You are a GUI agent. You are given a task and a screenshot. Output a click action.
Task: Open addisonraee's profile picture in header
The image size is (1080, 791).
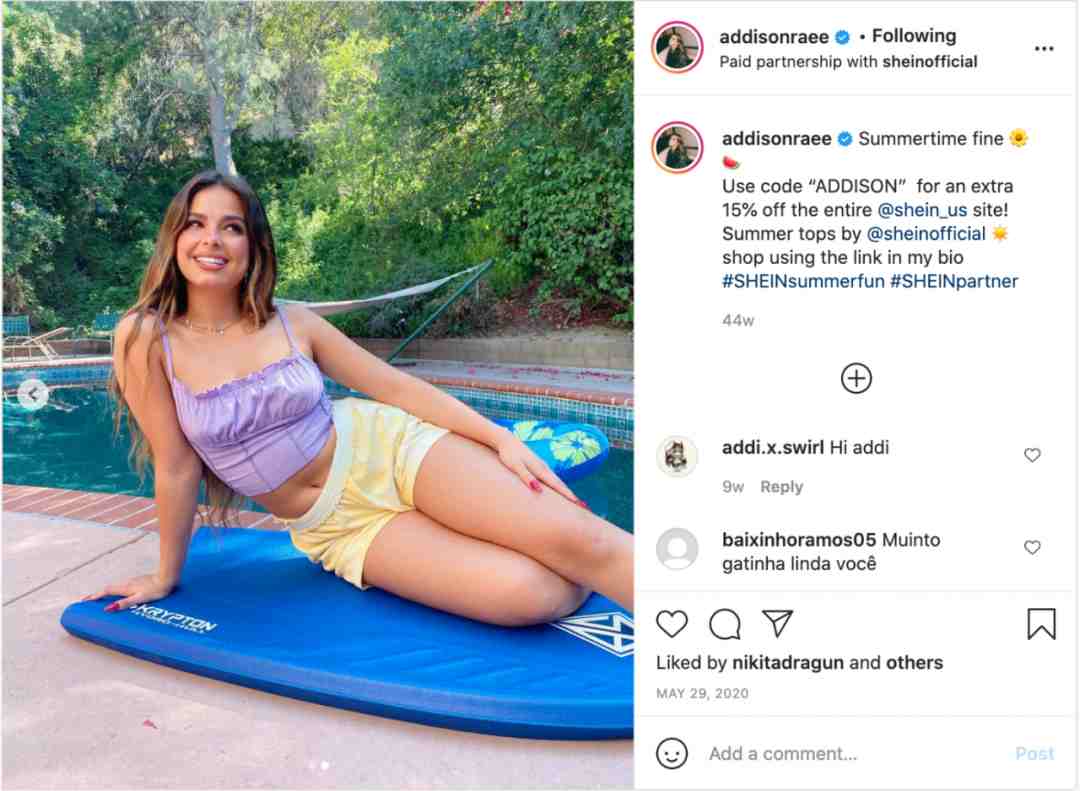pos(677,47)
